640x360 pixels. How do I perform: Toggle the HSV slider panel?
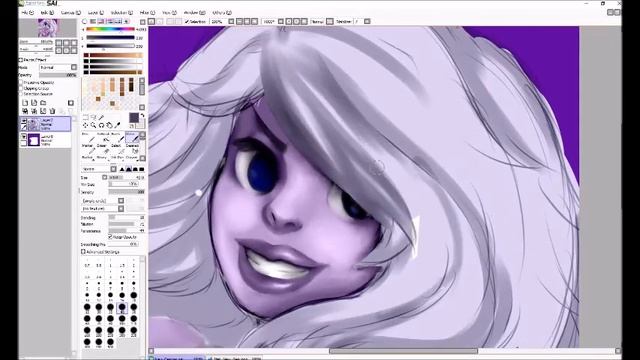pyautogui.click(x=101, y=21)
